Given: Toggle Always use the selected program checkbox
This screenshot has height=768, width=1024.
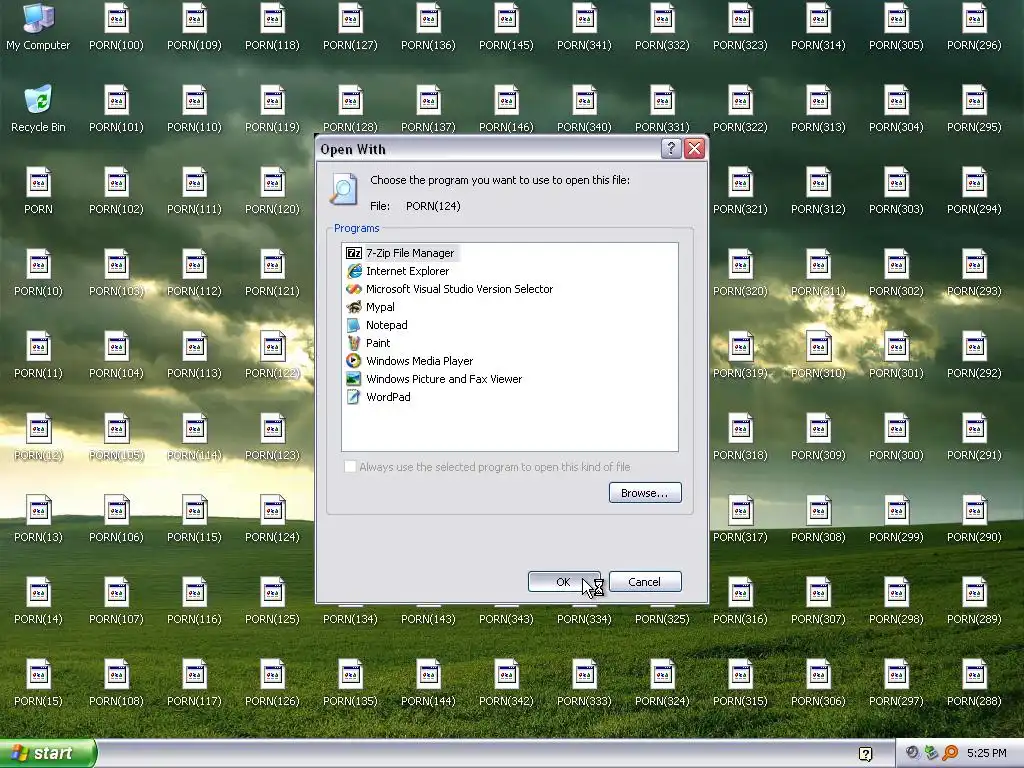Looking at the screenshot, I should click(351, 466).
